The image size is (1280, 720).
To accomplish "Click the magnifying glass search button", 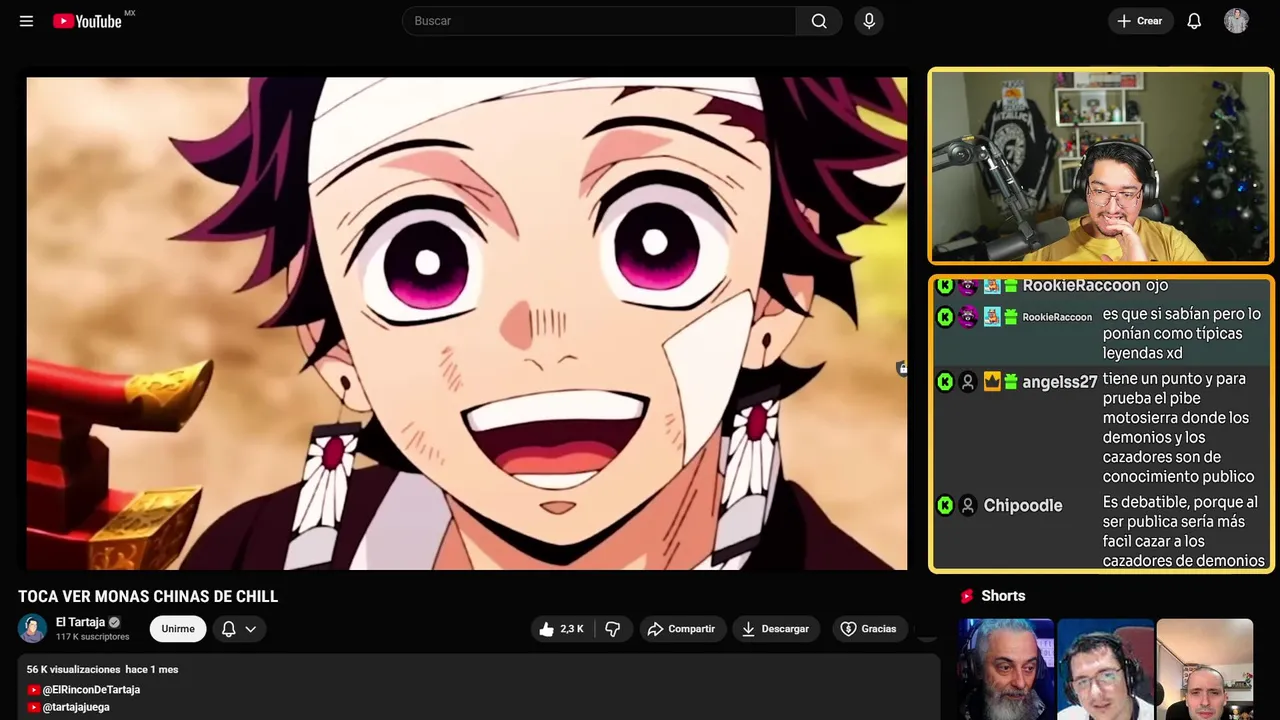I will coord(819,21).
